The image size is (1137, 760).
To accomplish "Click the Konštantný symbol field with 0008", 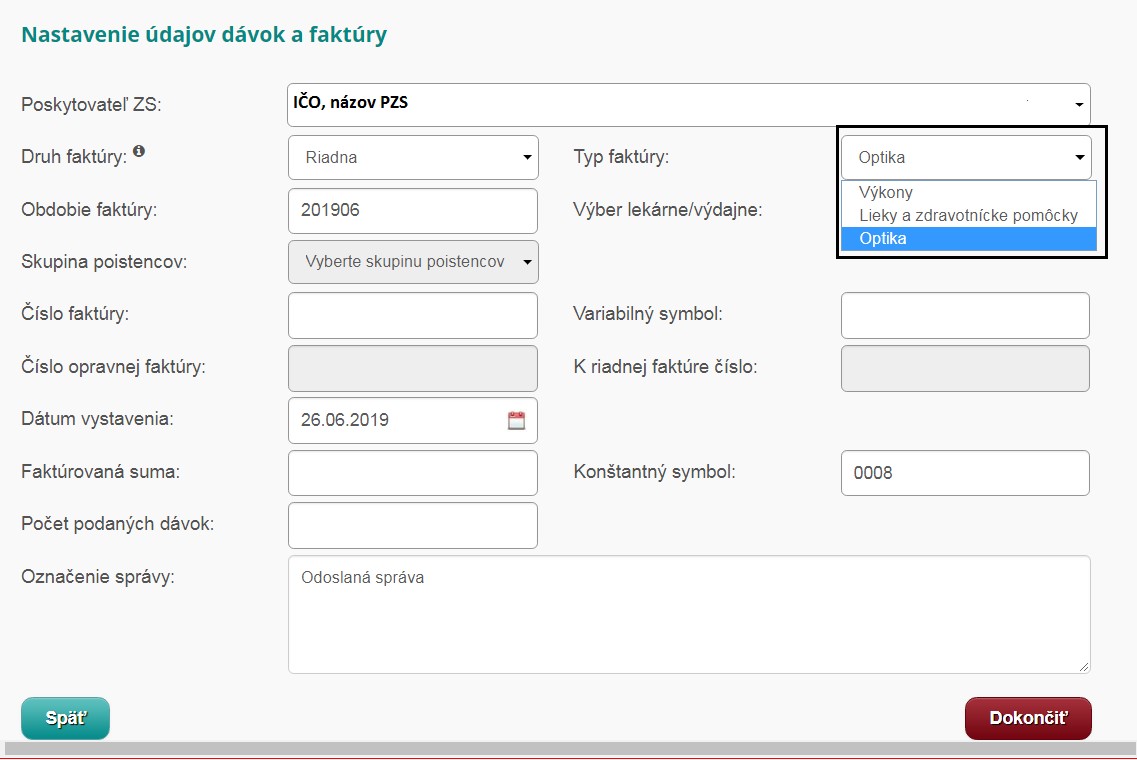I will pos(965,473).
